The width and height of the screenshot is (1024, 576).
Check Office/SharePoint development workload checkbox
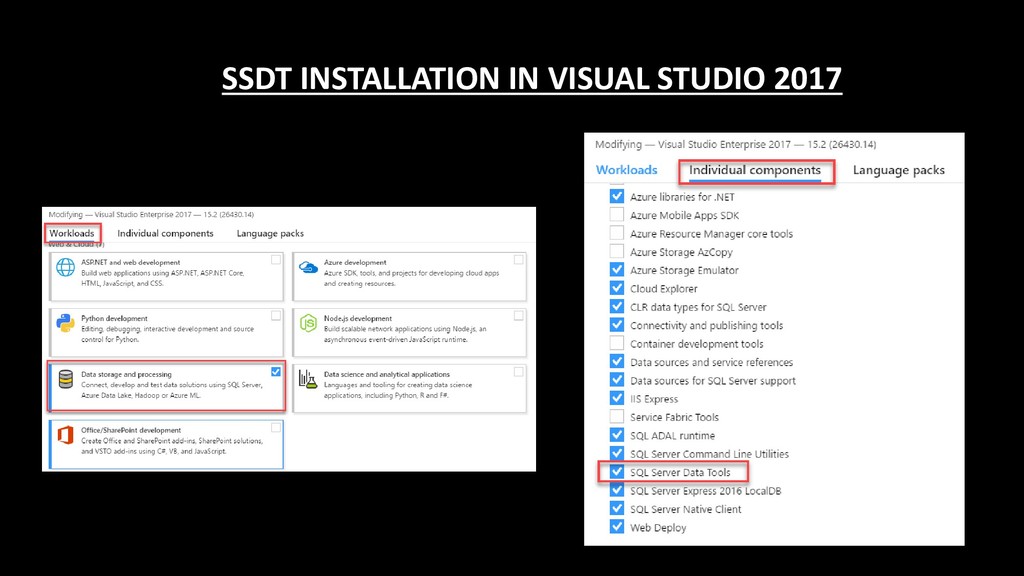click(276, 428)
